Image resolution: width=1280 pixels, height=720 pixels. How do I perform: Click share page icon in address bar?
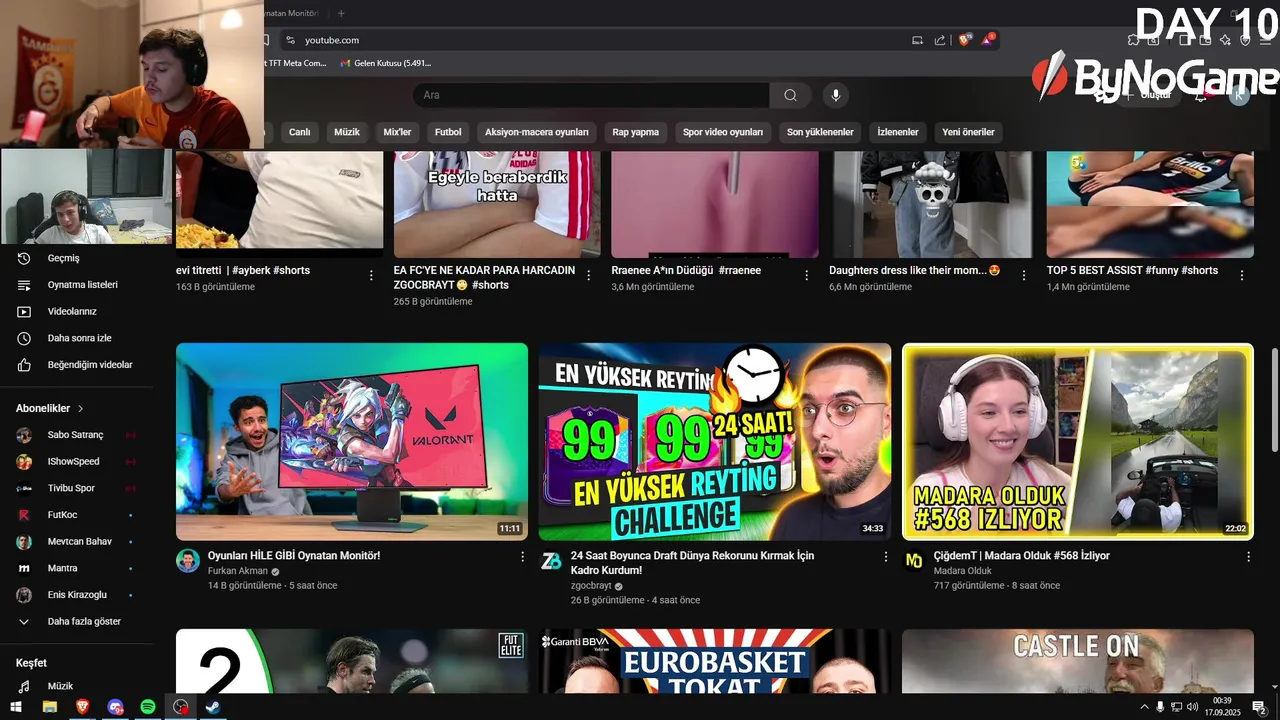coord(940,40)
